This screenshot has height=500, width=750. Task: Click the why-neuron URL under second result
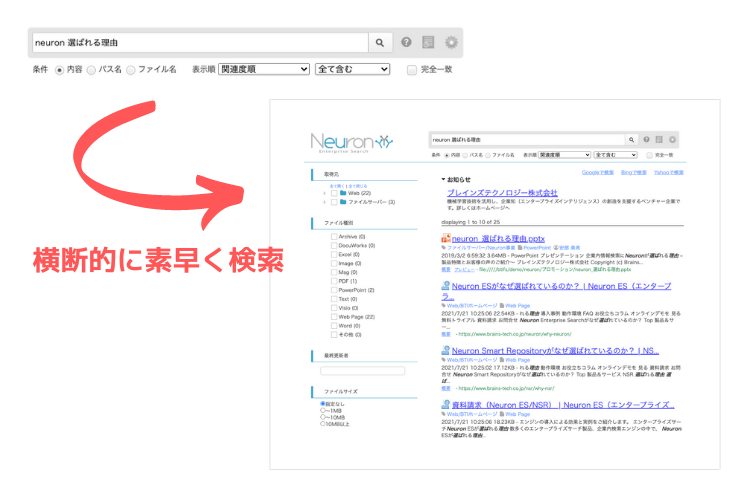point(515,334)
